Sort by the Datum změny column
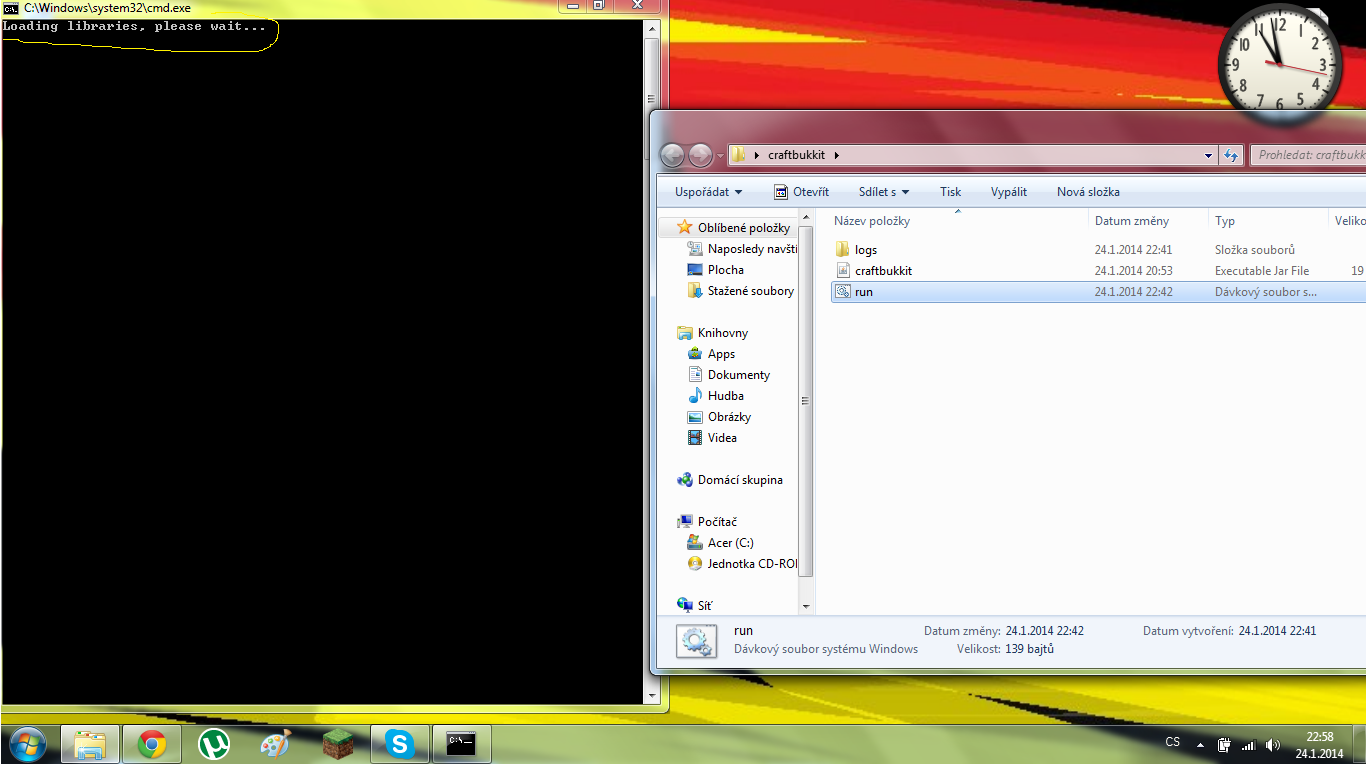This screenshot has height=768, width=1366. pos(1131,221)
